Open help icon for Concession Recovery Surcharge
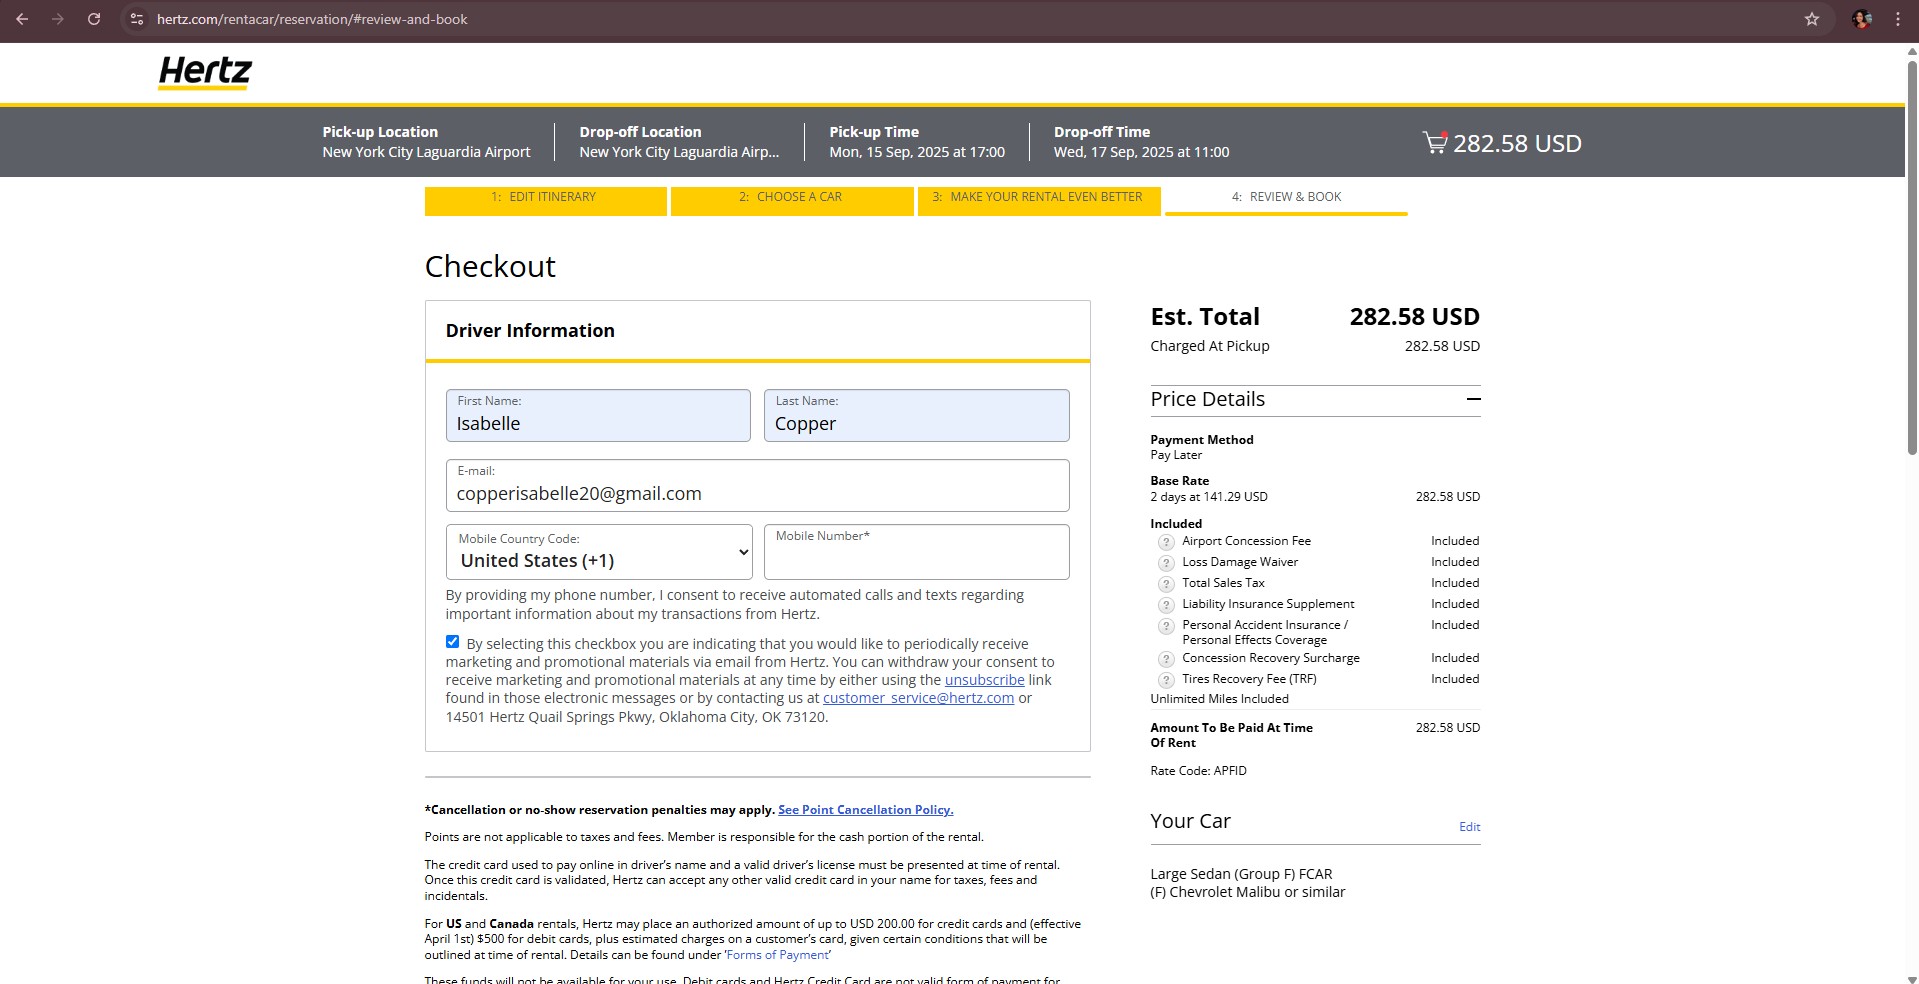 1165,659
